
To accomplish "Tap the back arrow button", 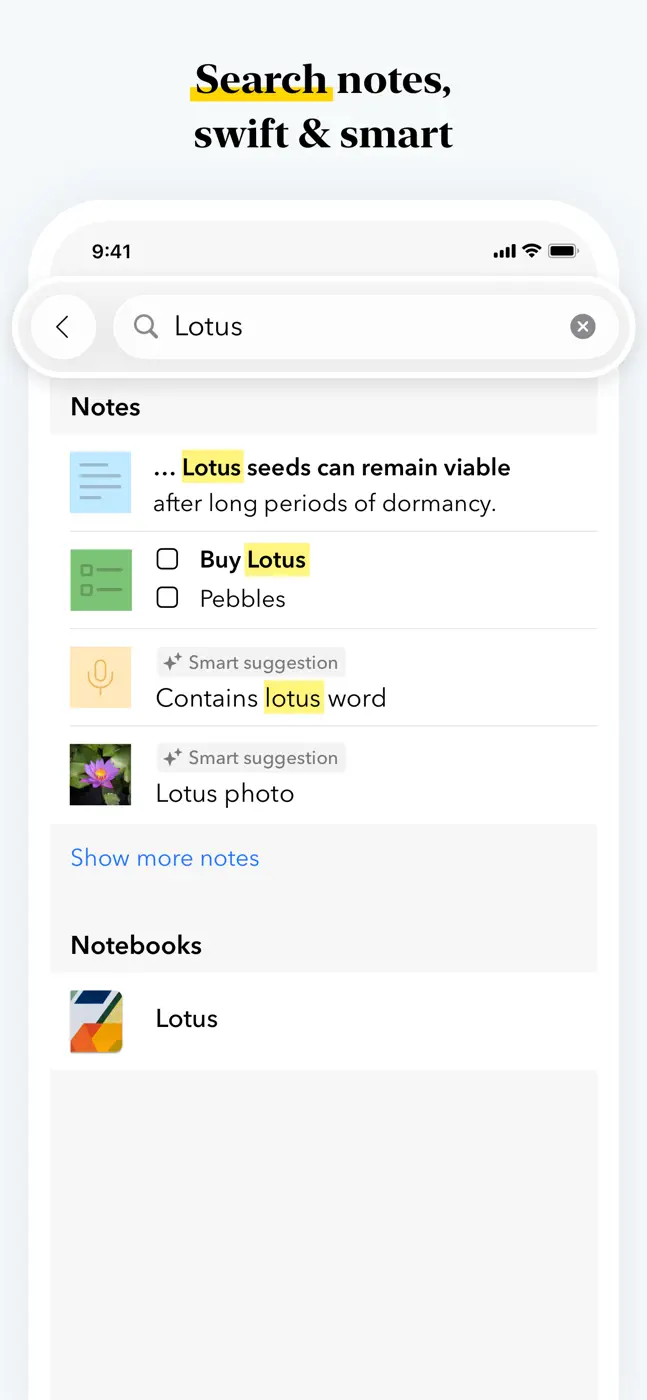I will click(x=63, y=326).
